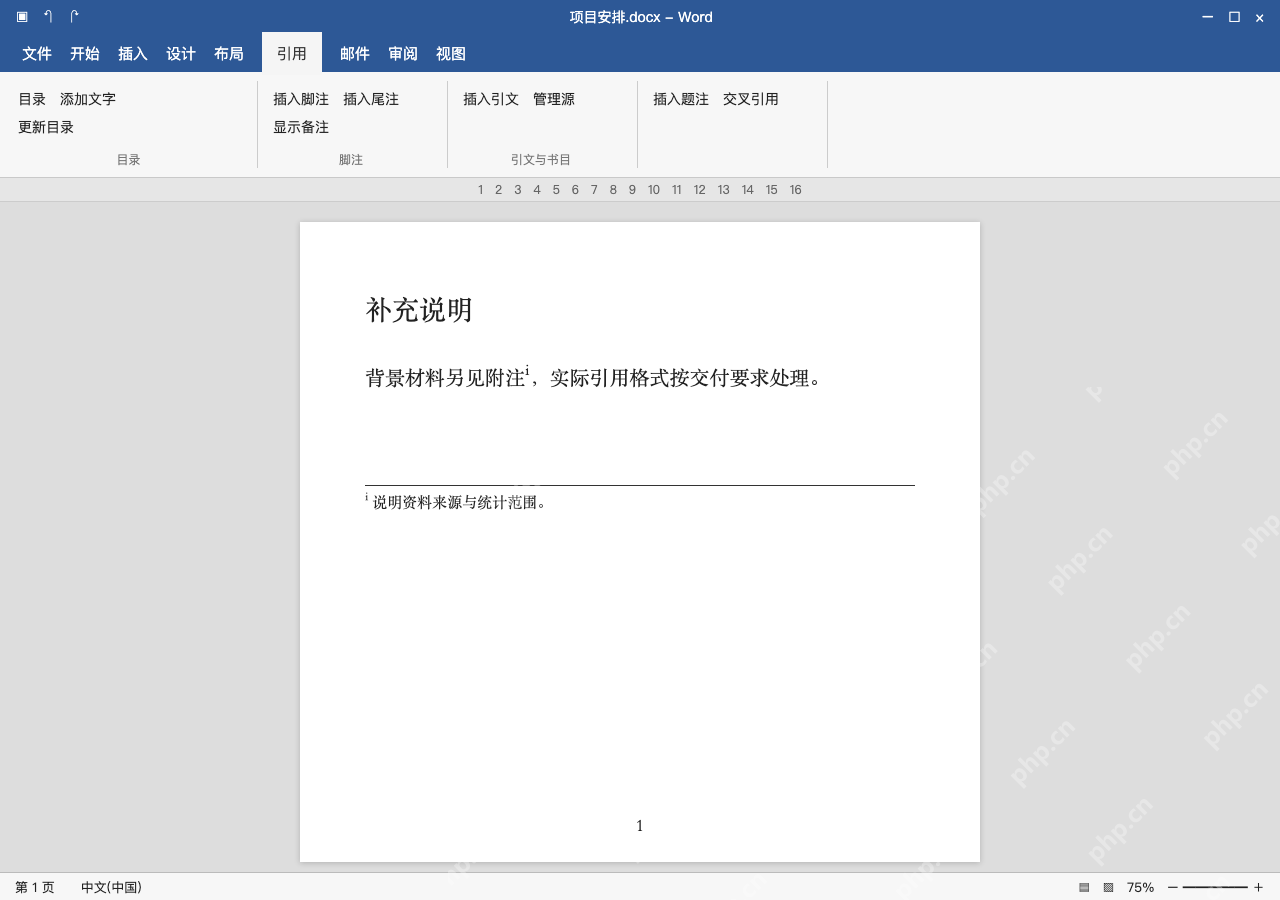Image resolution: width=1280 pixels, height=900 pixels.
Task: Click the save icon in title bar
Action: coord(22,17)
